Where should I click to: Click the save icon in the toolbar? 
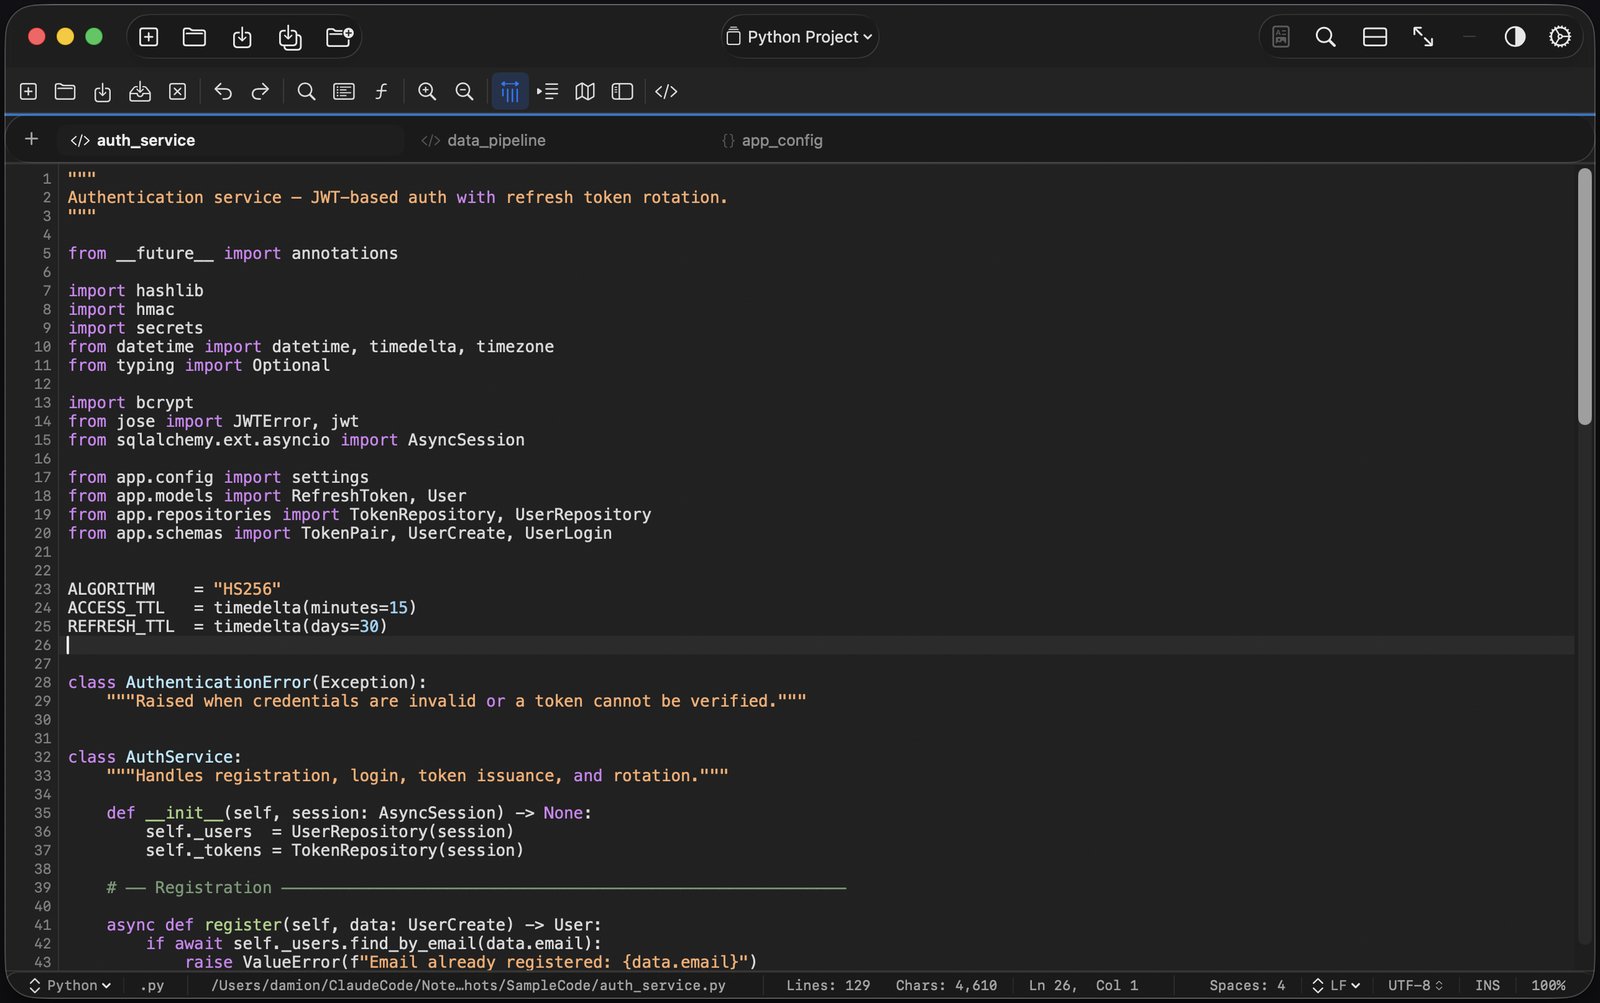(102, 92)
